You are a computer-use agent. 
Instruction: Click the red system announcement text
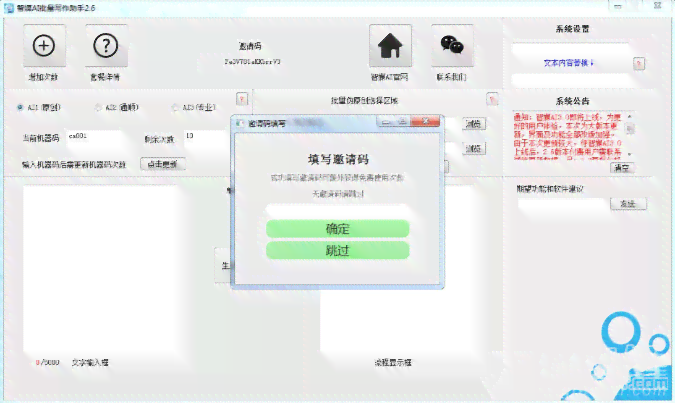pos(567,136)
